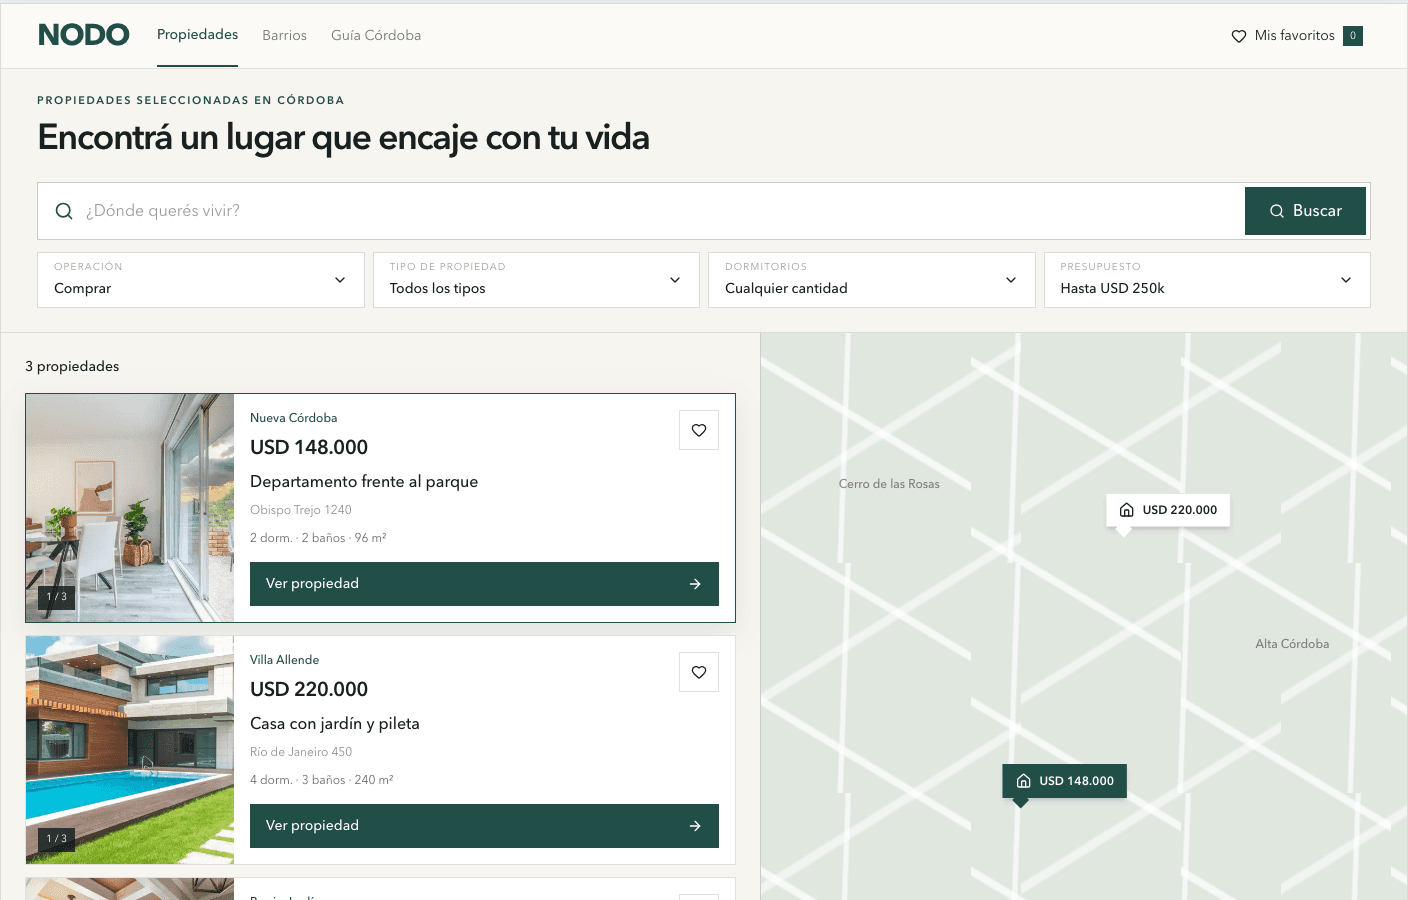
Task: Click the 1 / 3 counter on the house photo
Action: tap(57, 839)
